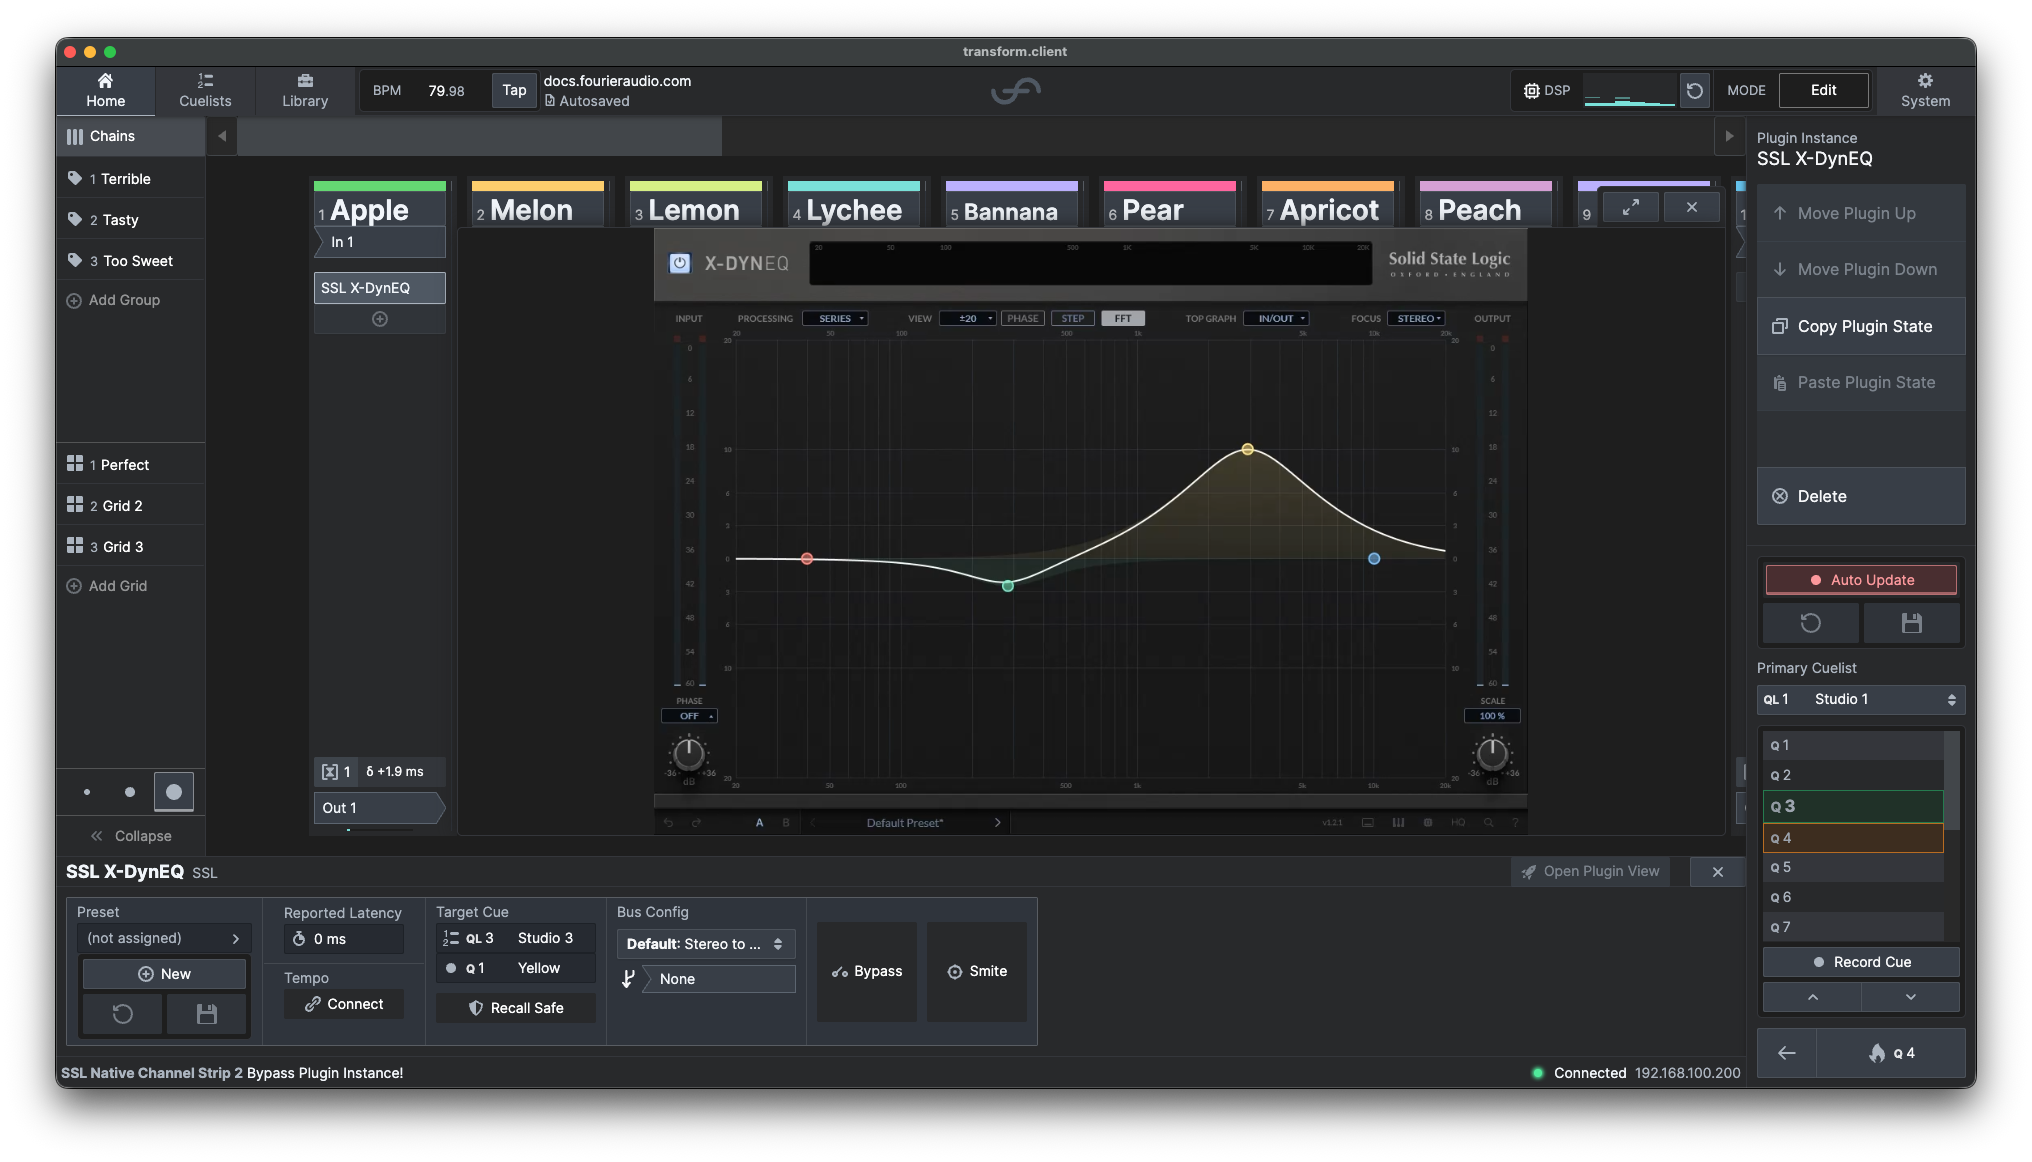
Task: Toggle Auto Update
Action: [x=1861, y=580]
